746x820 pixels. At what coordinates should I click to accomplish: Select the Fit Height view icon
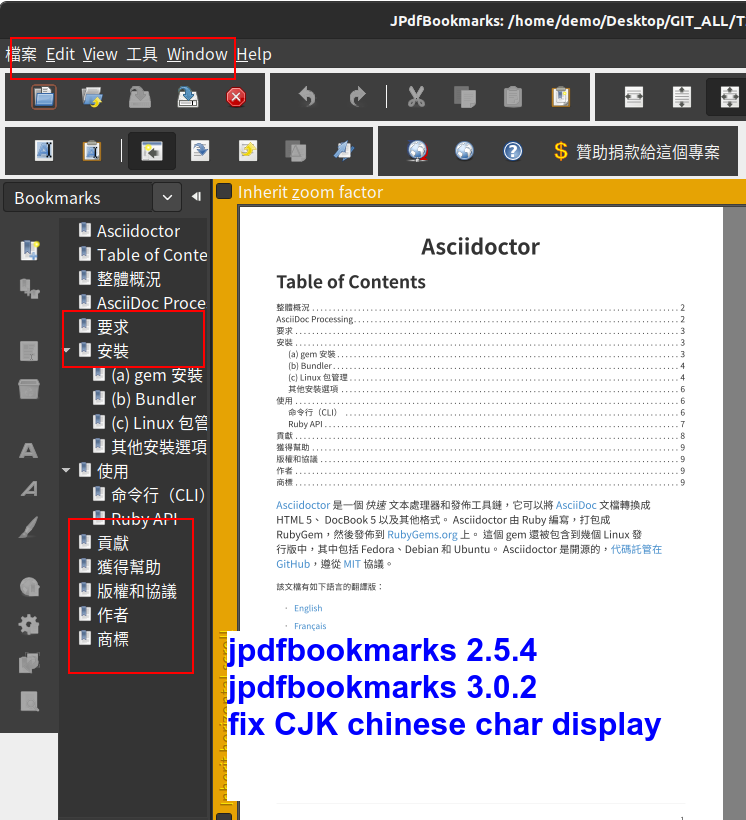coord(682,97)
